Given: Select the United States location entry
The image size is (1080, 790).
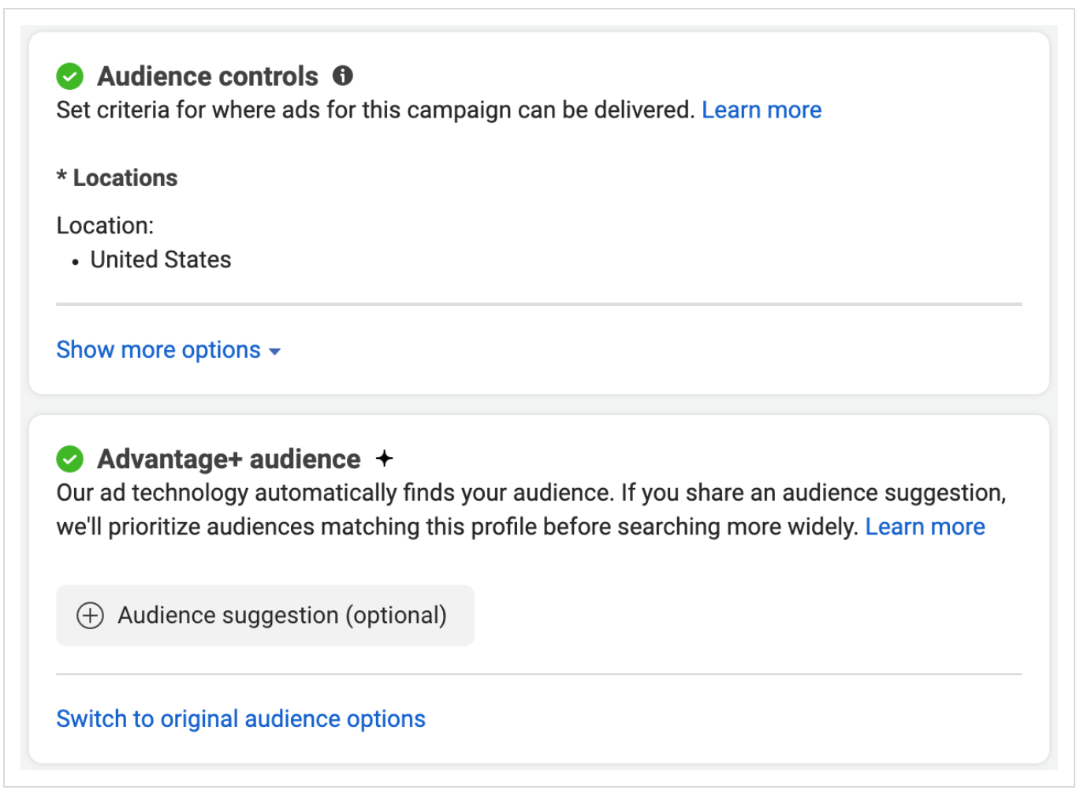Looking at the screenshot, I should [x=160, y=260].
